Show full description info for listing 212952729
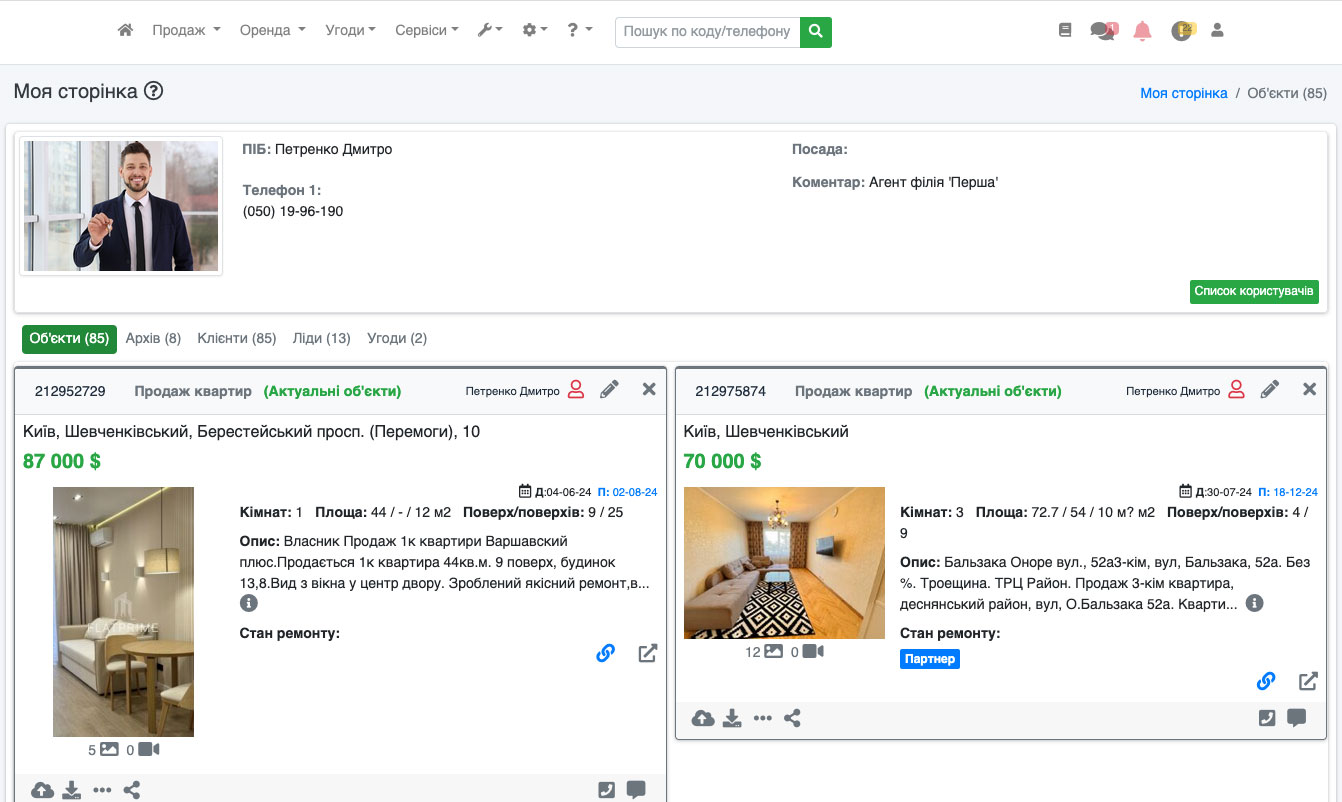Viewport: 1342px width, 802px height. coord(249,603)
